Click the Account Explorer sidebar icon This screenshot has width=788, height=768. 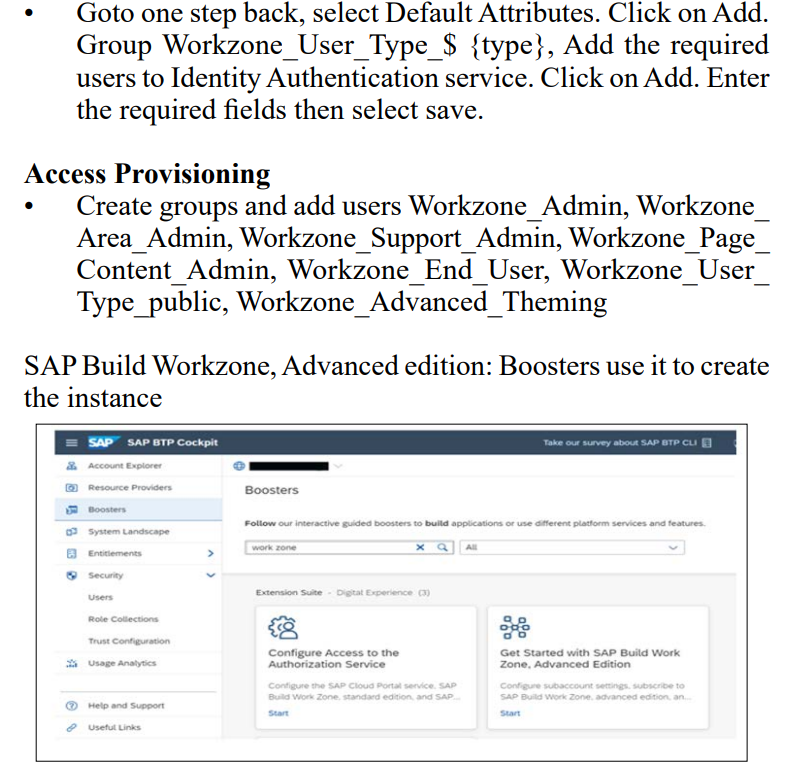72,466
